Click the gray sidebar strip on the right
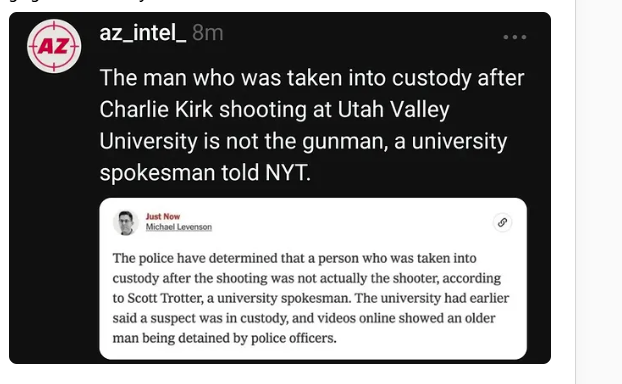Image resolution: width=622 pixels, height=384 pixels. (599, 192)
